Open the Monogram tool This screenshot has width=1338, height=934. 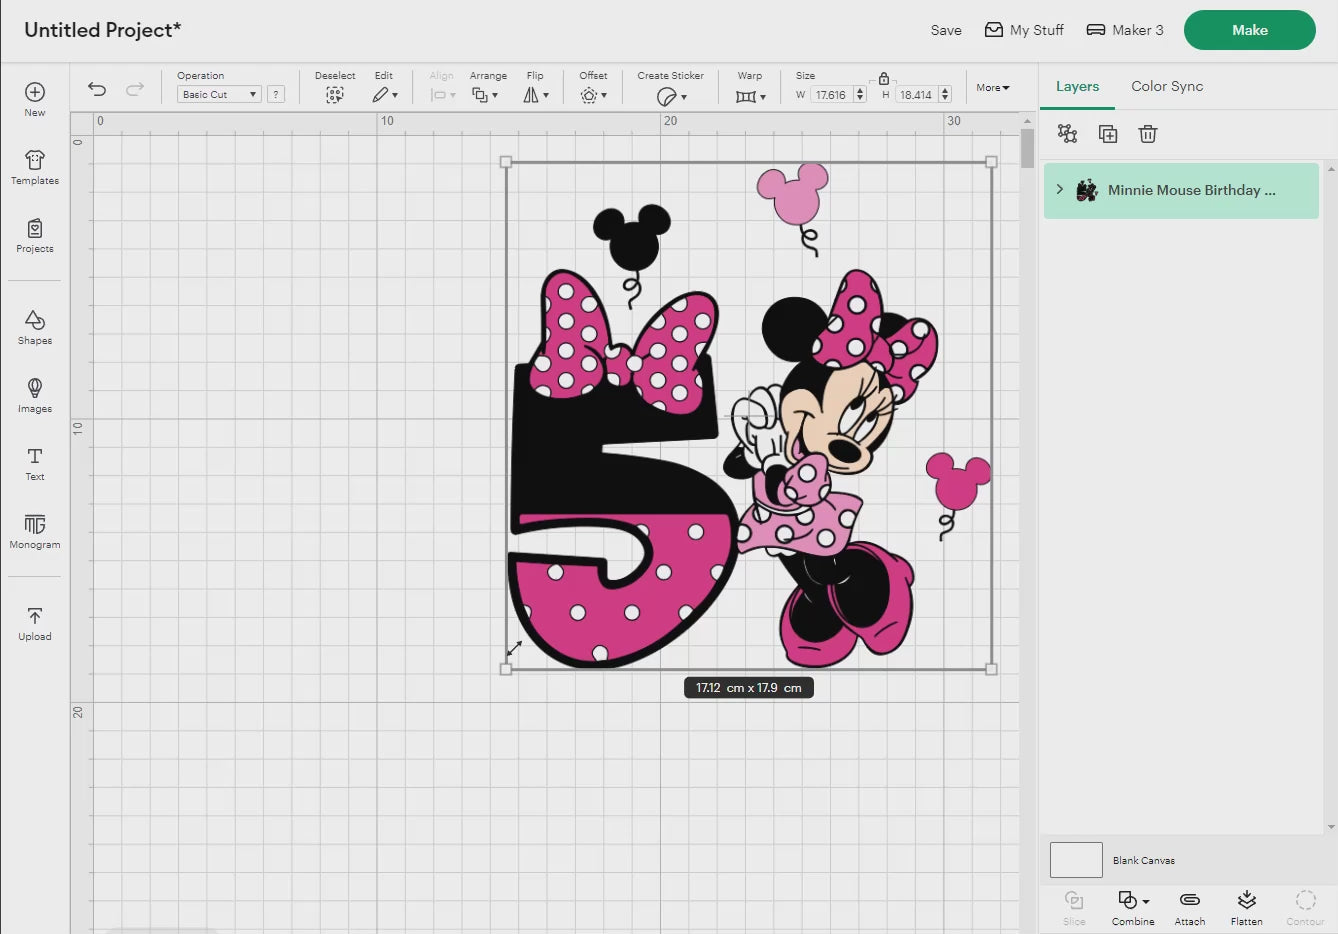[x=35, y=531]
